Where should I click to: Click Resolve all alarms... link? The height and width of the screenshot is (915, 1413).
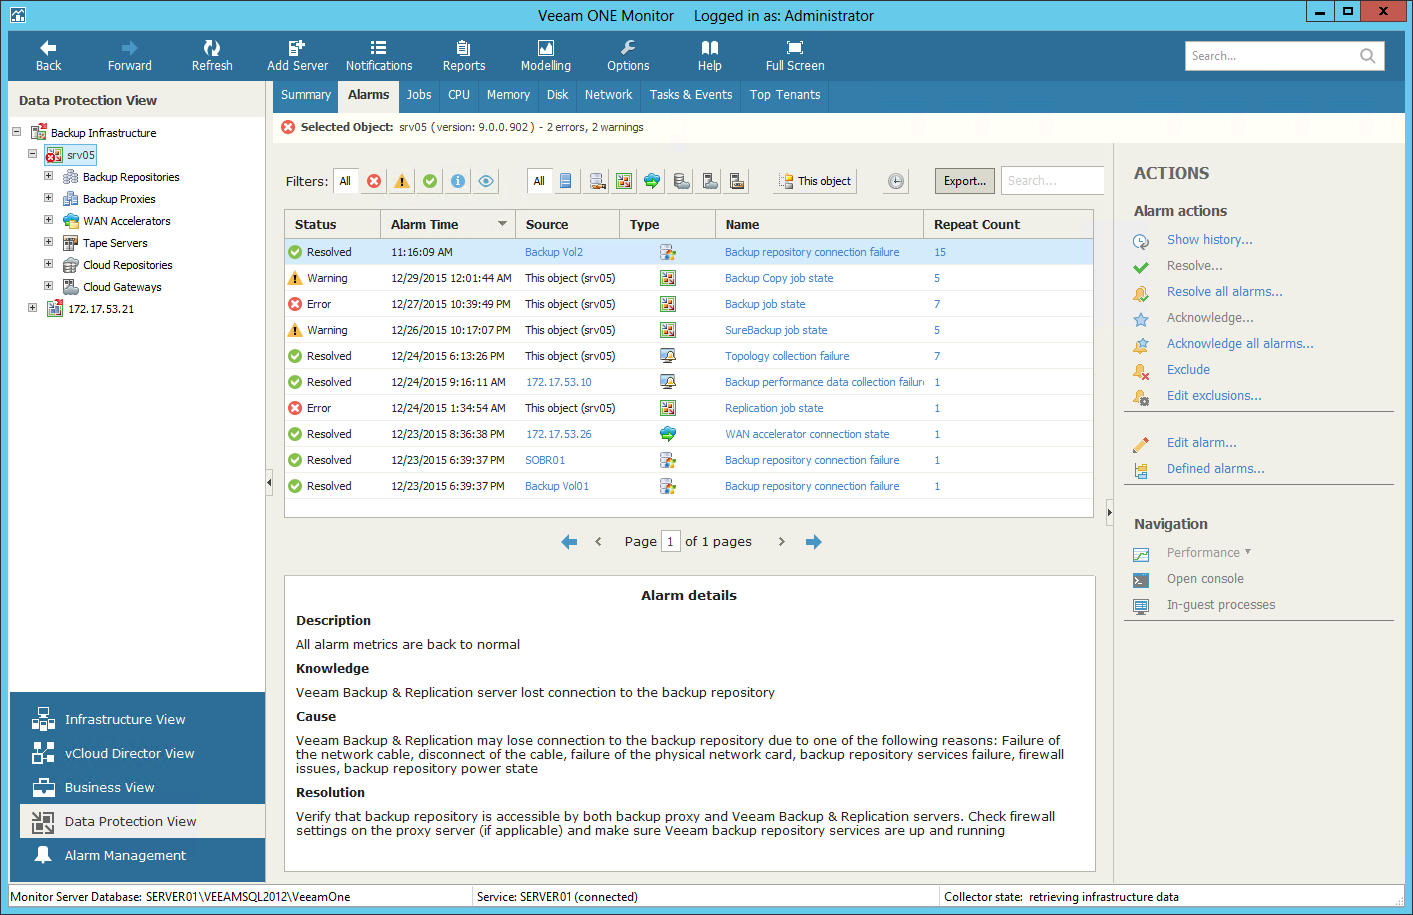click(1225, 292)
